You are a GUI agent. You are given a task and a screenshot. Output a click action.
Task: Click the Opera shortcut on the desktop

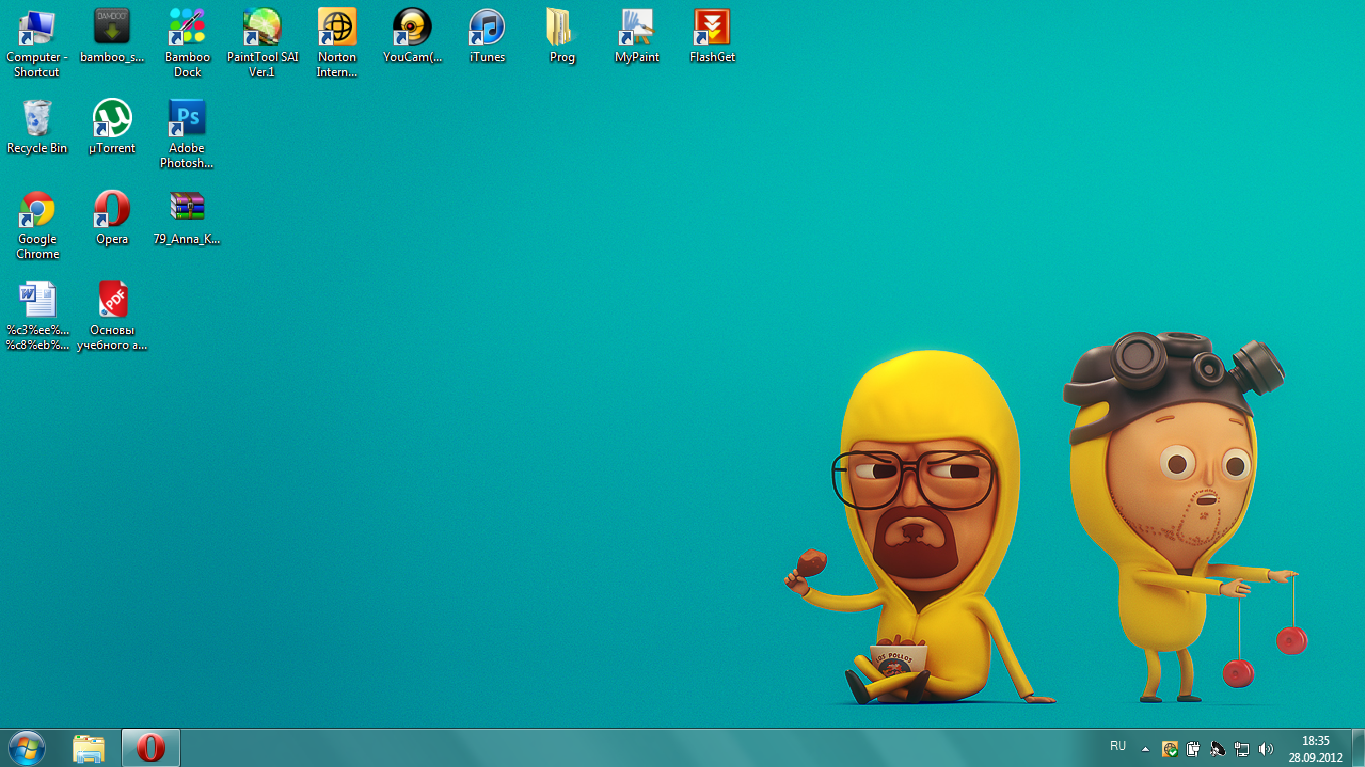112,218
